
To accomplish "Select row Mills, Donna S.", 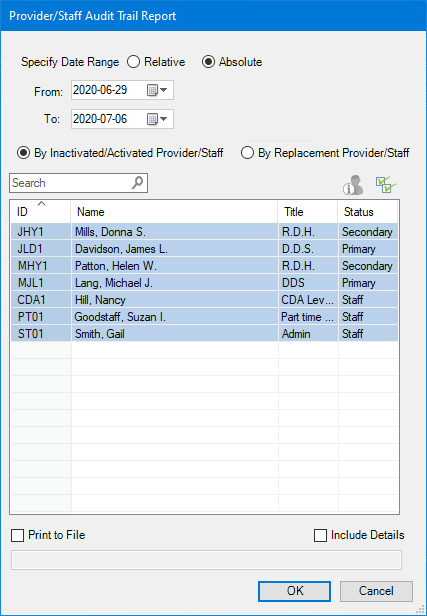I will coord(204,232).
